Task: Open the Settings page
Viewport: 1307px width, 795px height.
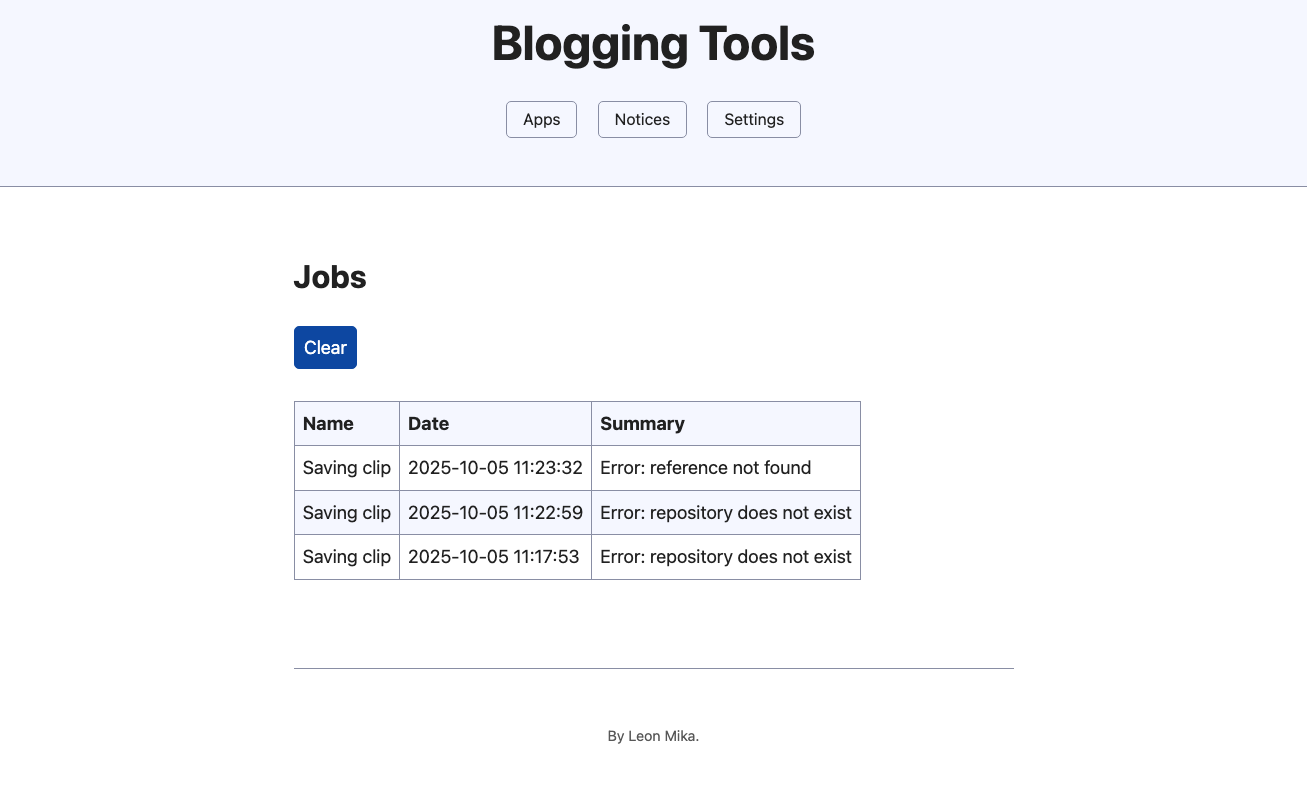Action: (753, 120)
